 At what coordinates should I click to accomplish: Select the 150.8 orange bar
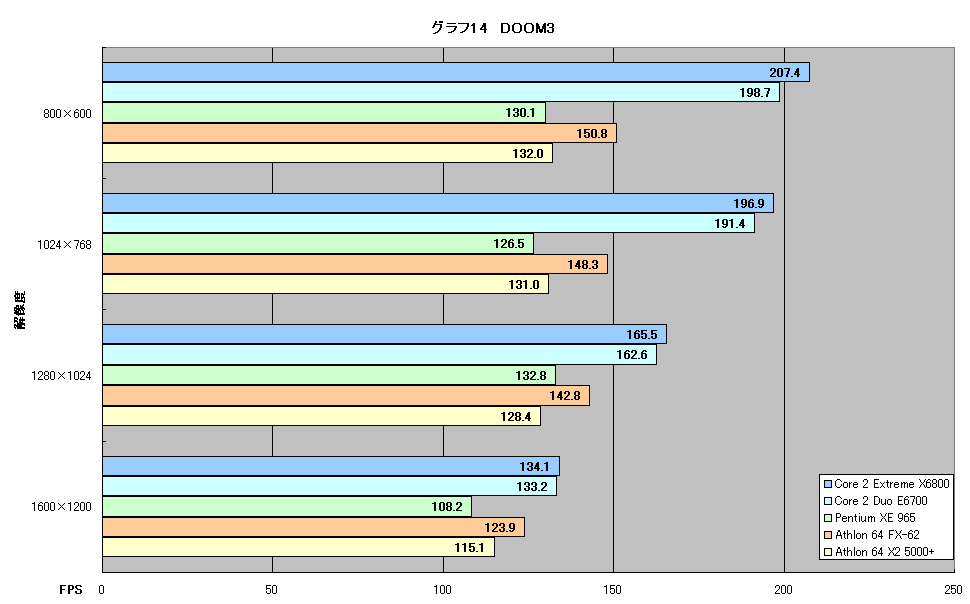[x=359, y=133]
